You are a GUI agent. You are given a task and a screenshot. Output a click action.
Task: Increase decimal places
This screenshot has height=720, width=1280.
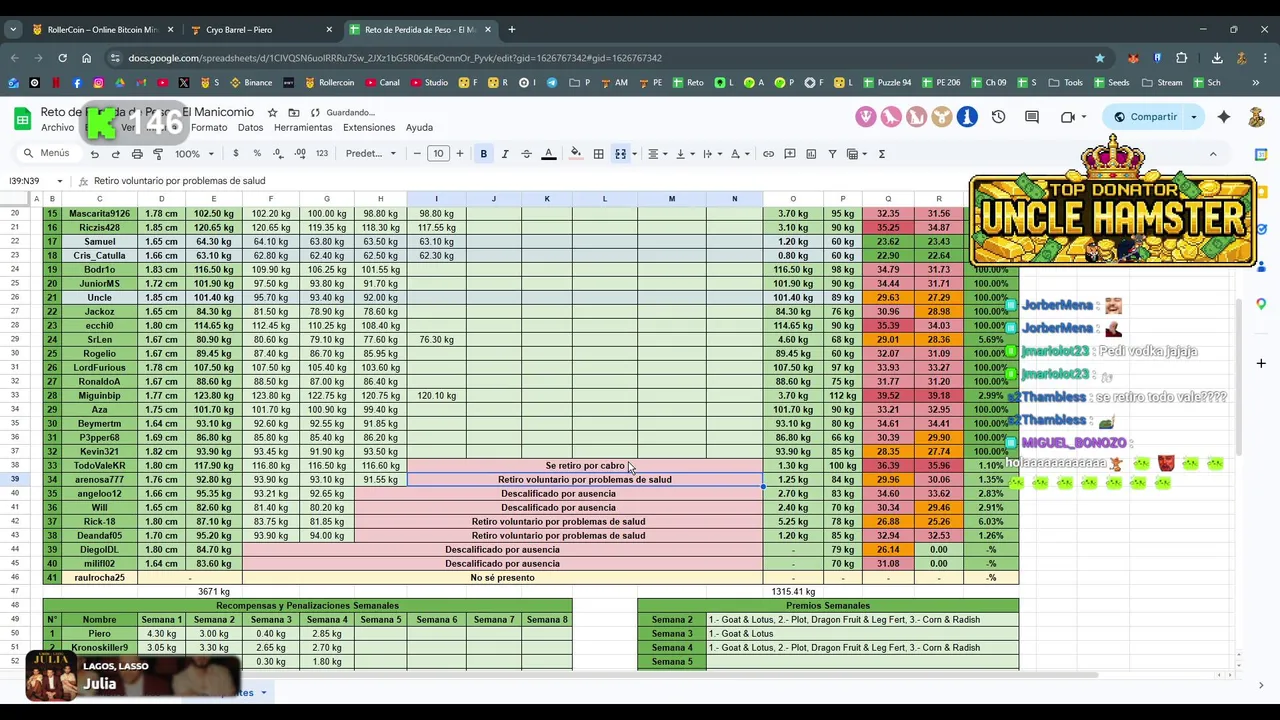click(301, 154)
